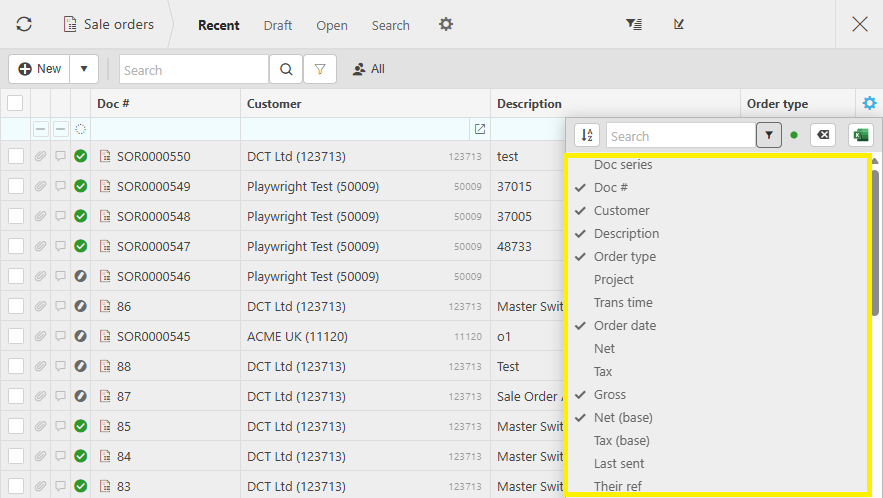The width and height of the screenshot is (883, 498).
Task: Open the funnel filter beside the search box
Action: (320, 69)
